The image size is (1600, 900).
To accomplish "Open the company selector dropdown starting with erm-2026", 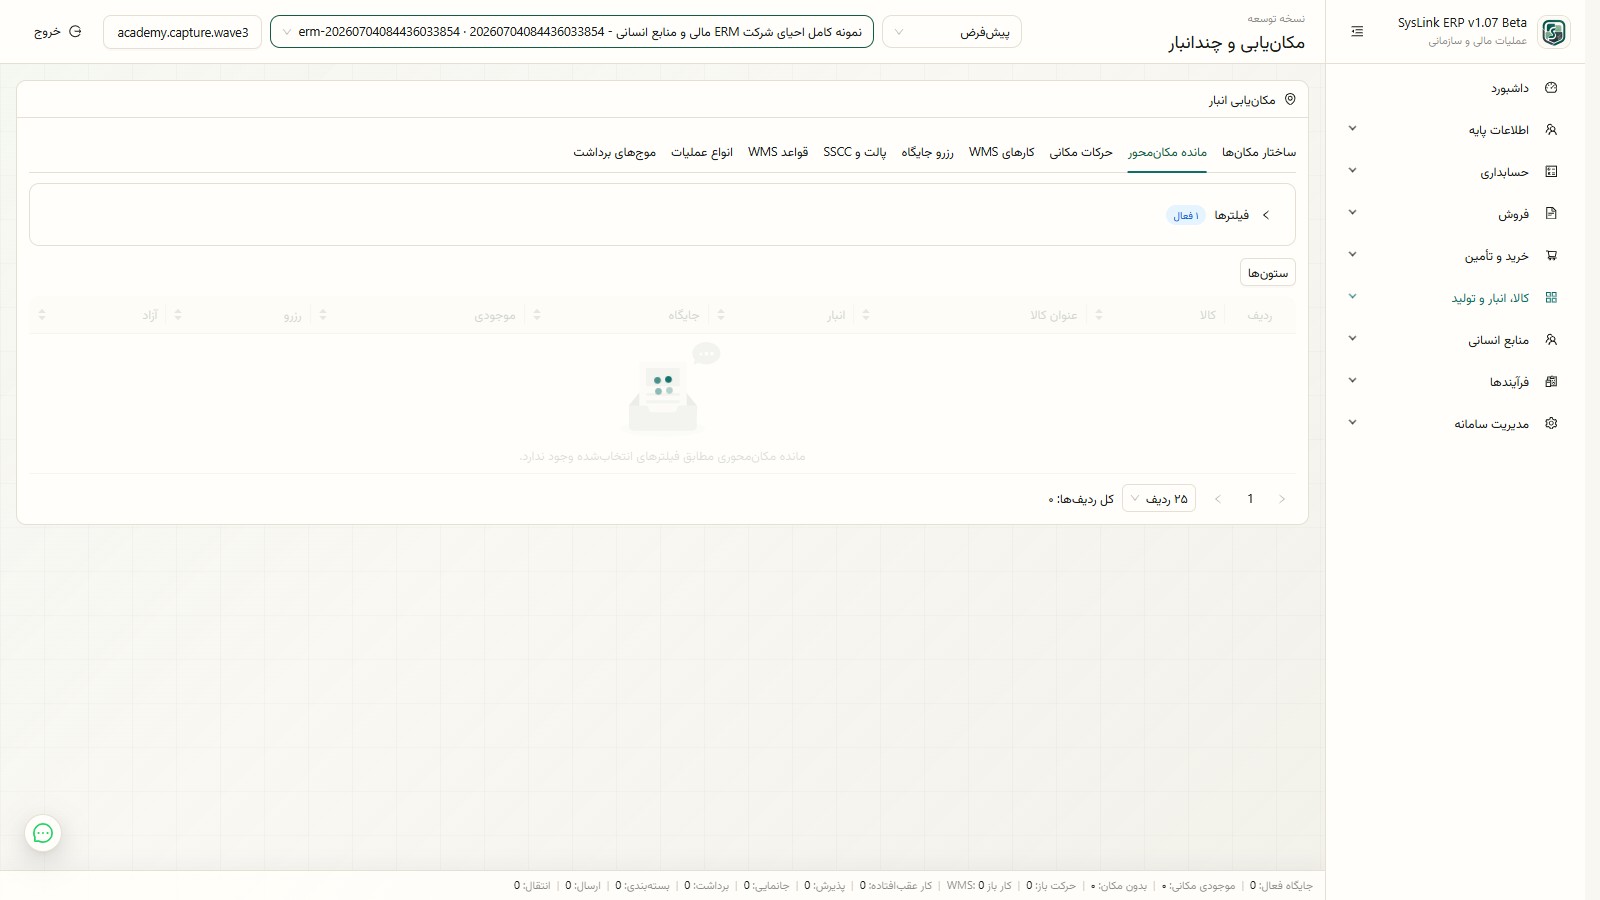I will click(572, 32).
